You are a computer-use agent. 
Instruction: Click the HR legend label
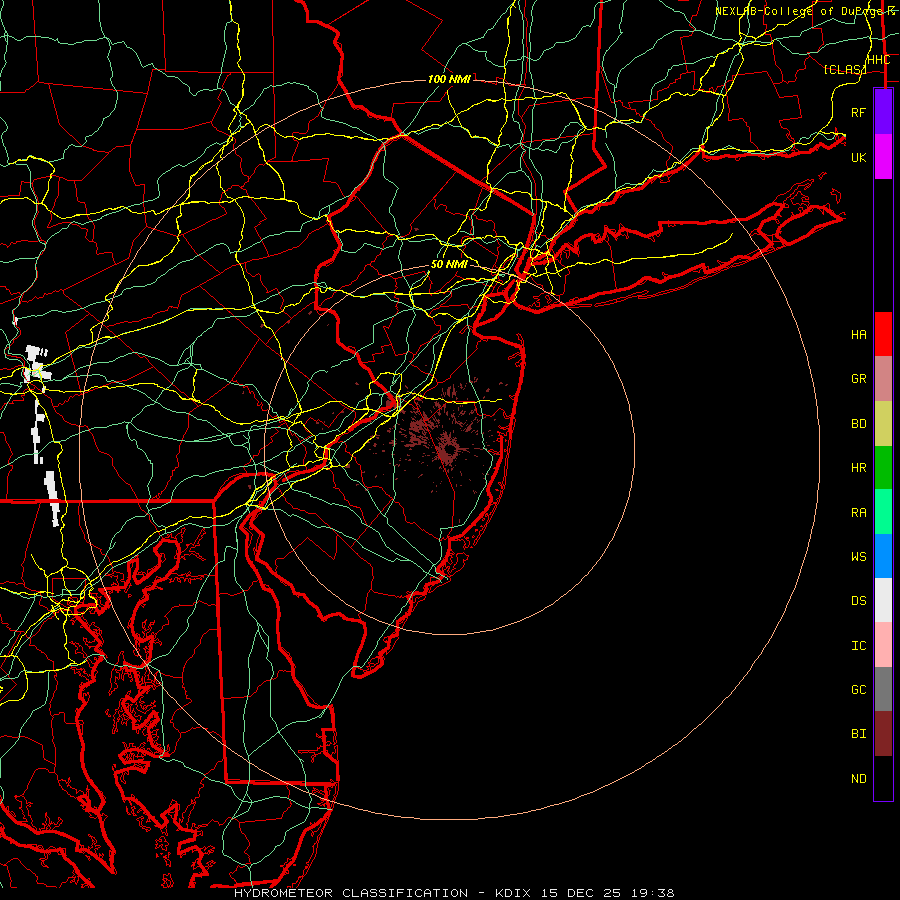(859, 468)
